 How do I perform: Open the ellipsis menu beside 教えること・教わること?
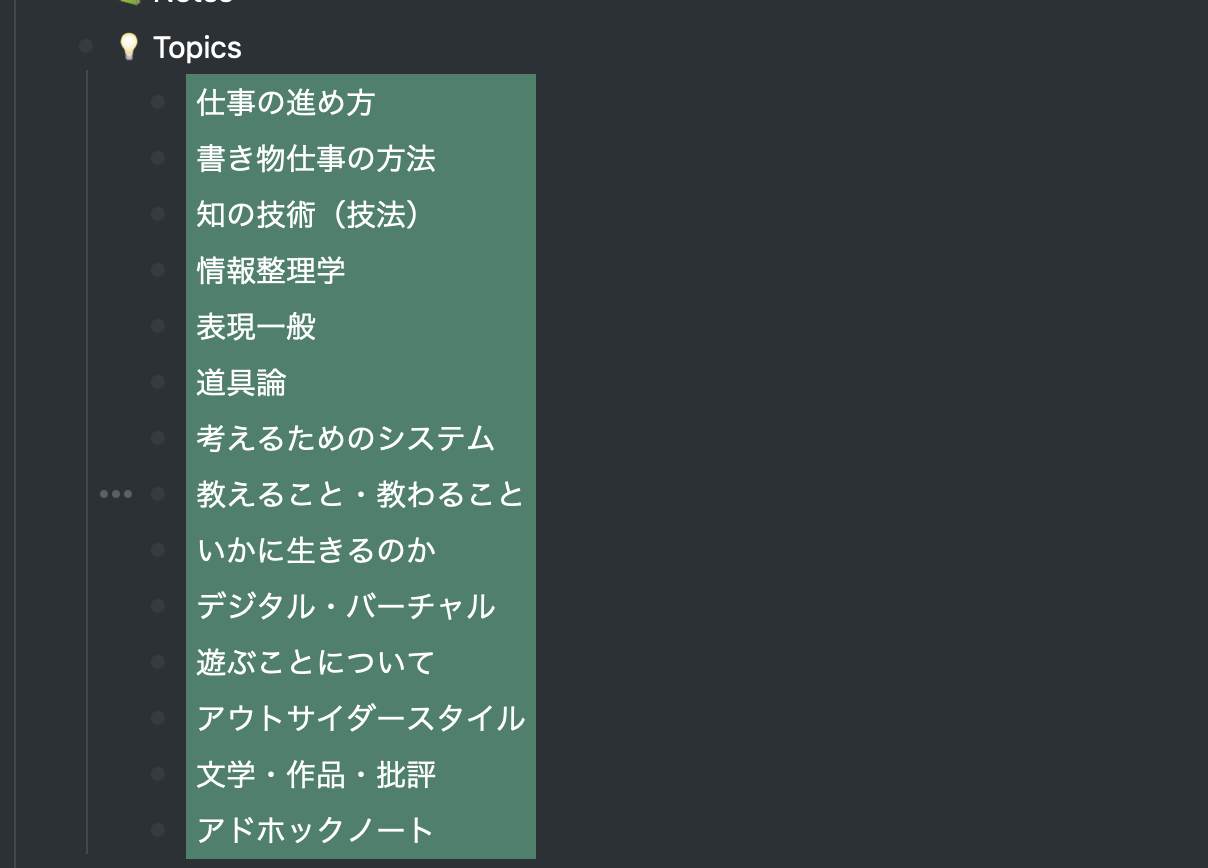pyautogui.click(x=116, y=493)
